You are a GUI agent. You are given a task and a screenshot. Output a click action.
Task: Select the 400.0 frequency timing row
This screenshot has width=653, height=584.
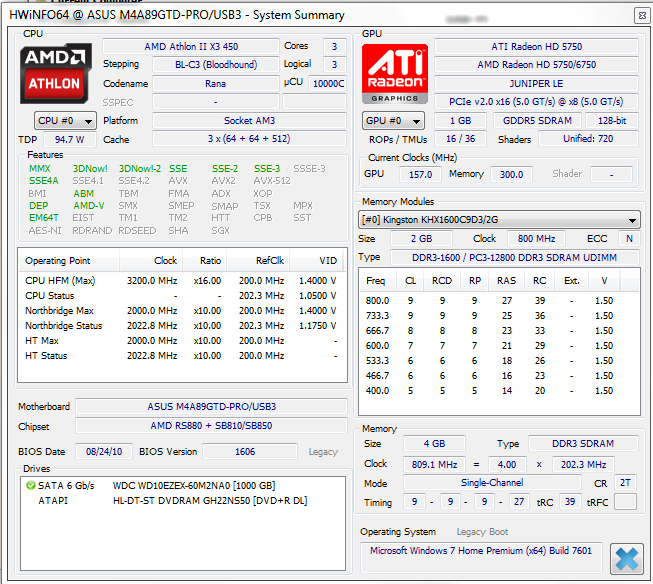(499, 391)
